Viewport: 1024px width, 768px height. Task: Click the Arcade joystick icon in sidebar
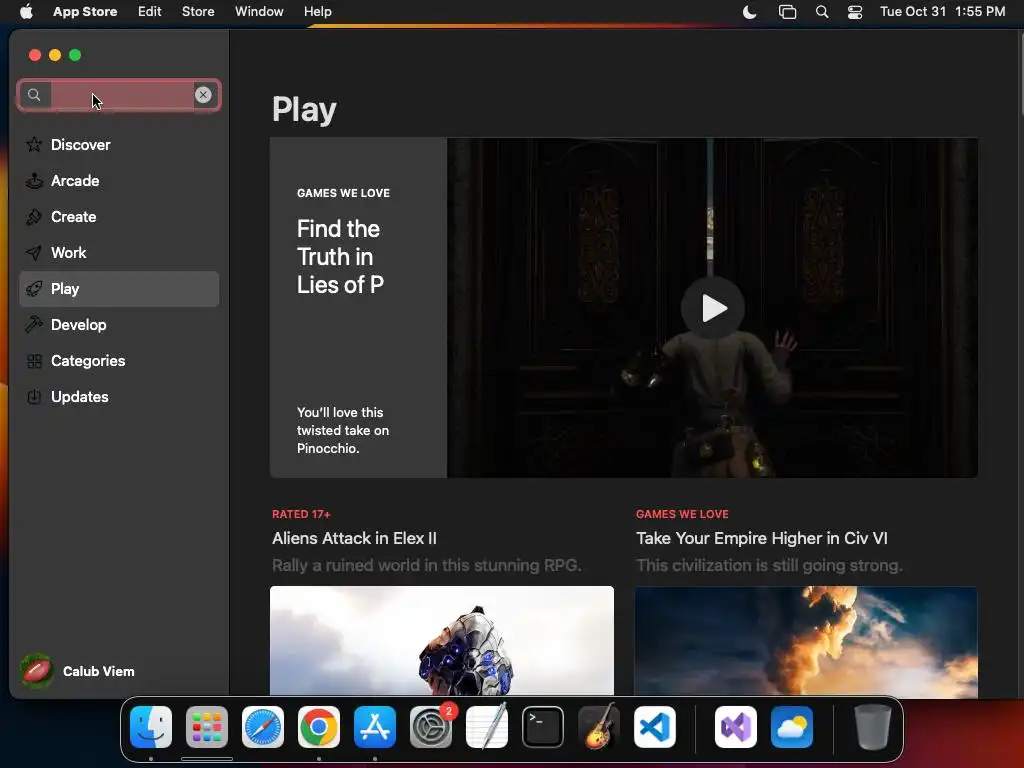pos(34,180)
